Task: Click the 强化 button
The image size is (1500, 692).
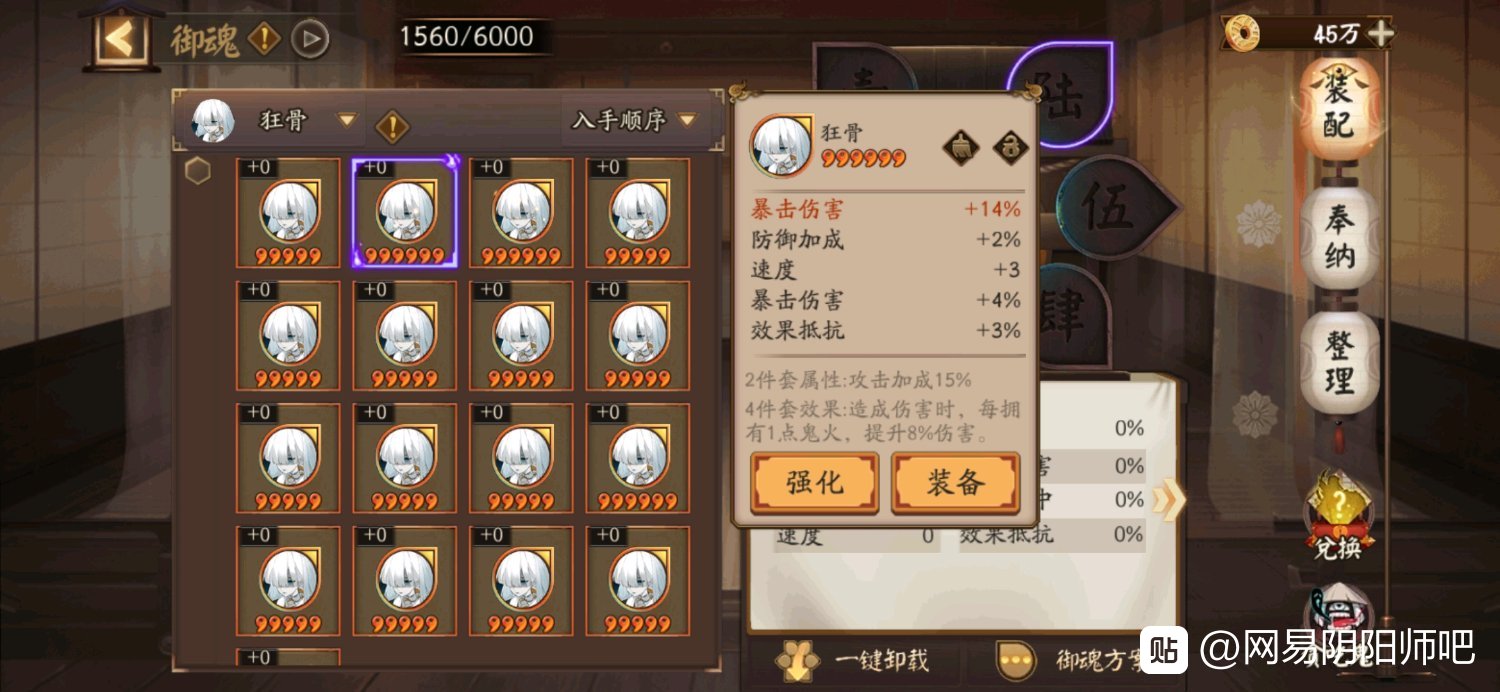Action: (x=815, y=483)
